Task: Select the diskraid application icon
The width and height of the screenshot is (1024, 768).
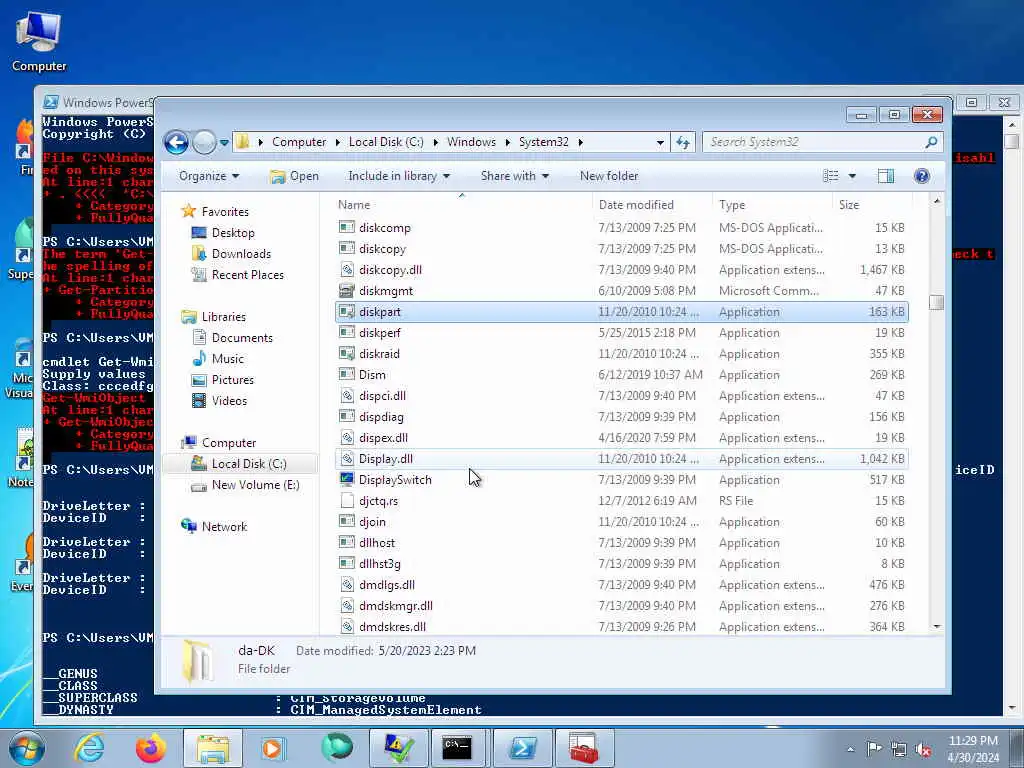Action: click(x=347, y=353)
